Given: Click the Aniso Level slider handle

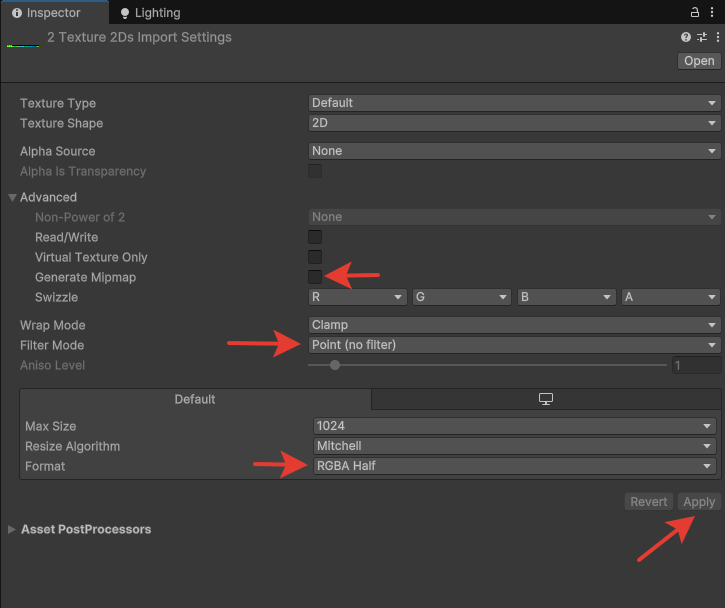Looking at the screenshot, I should tap(335, 365).
